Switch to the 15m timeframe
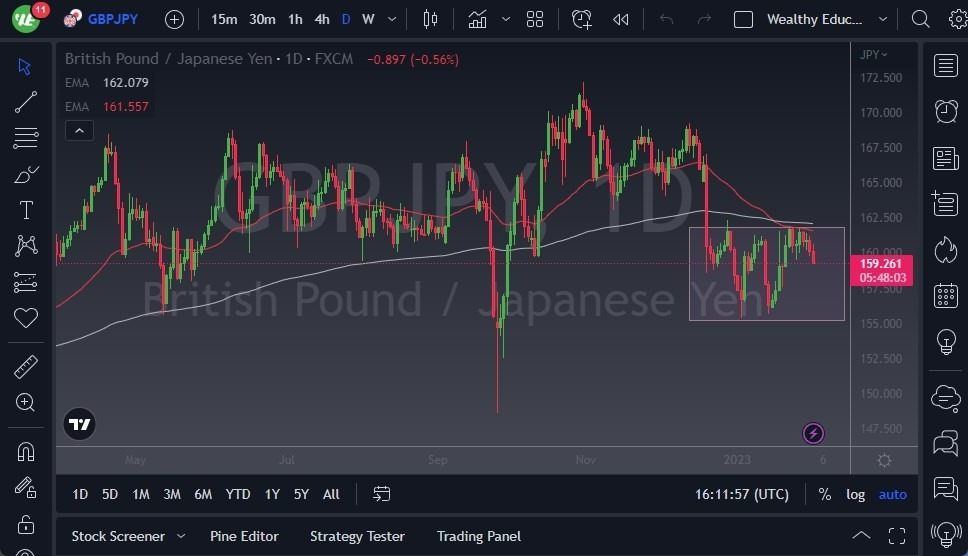The image size is (968, 556). (x=223, y=20)
